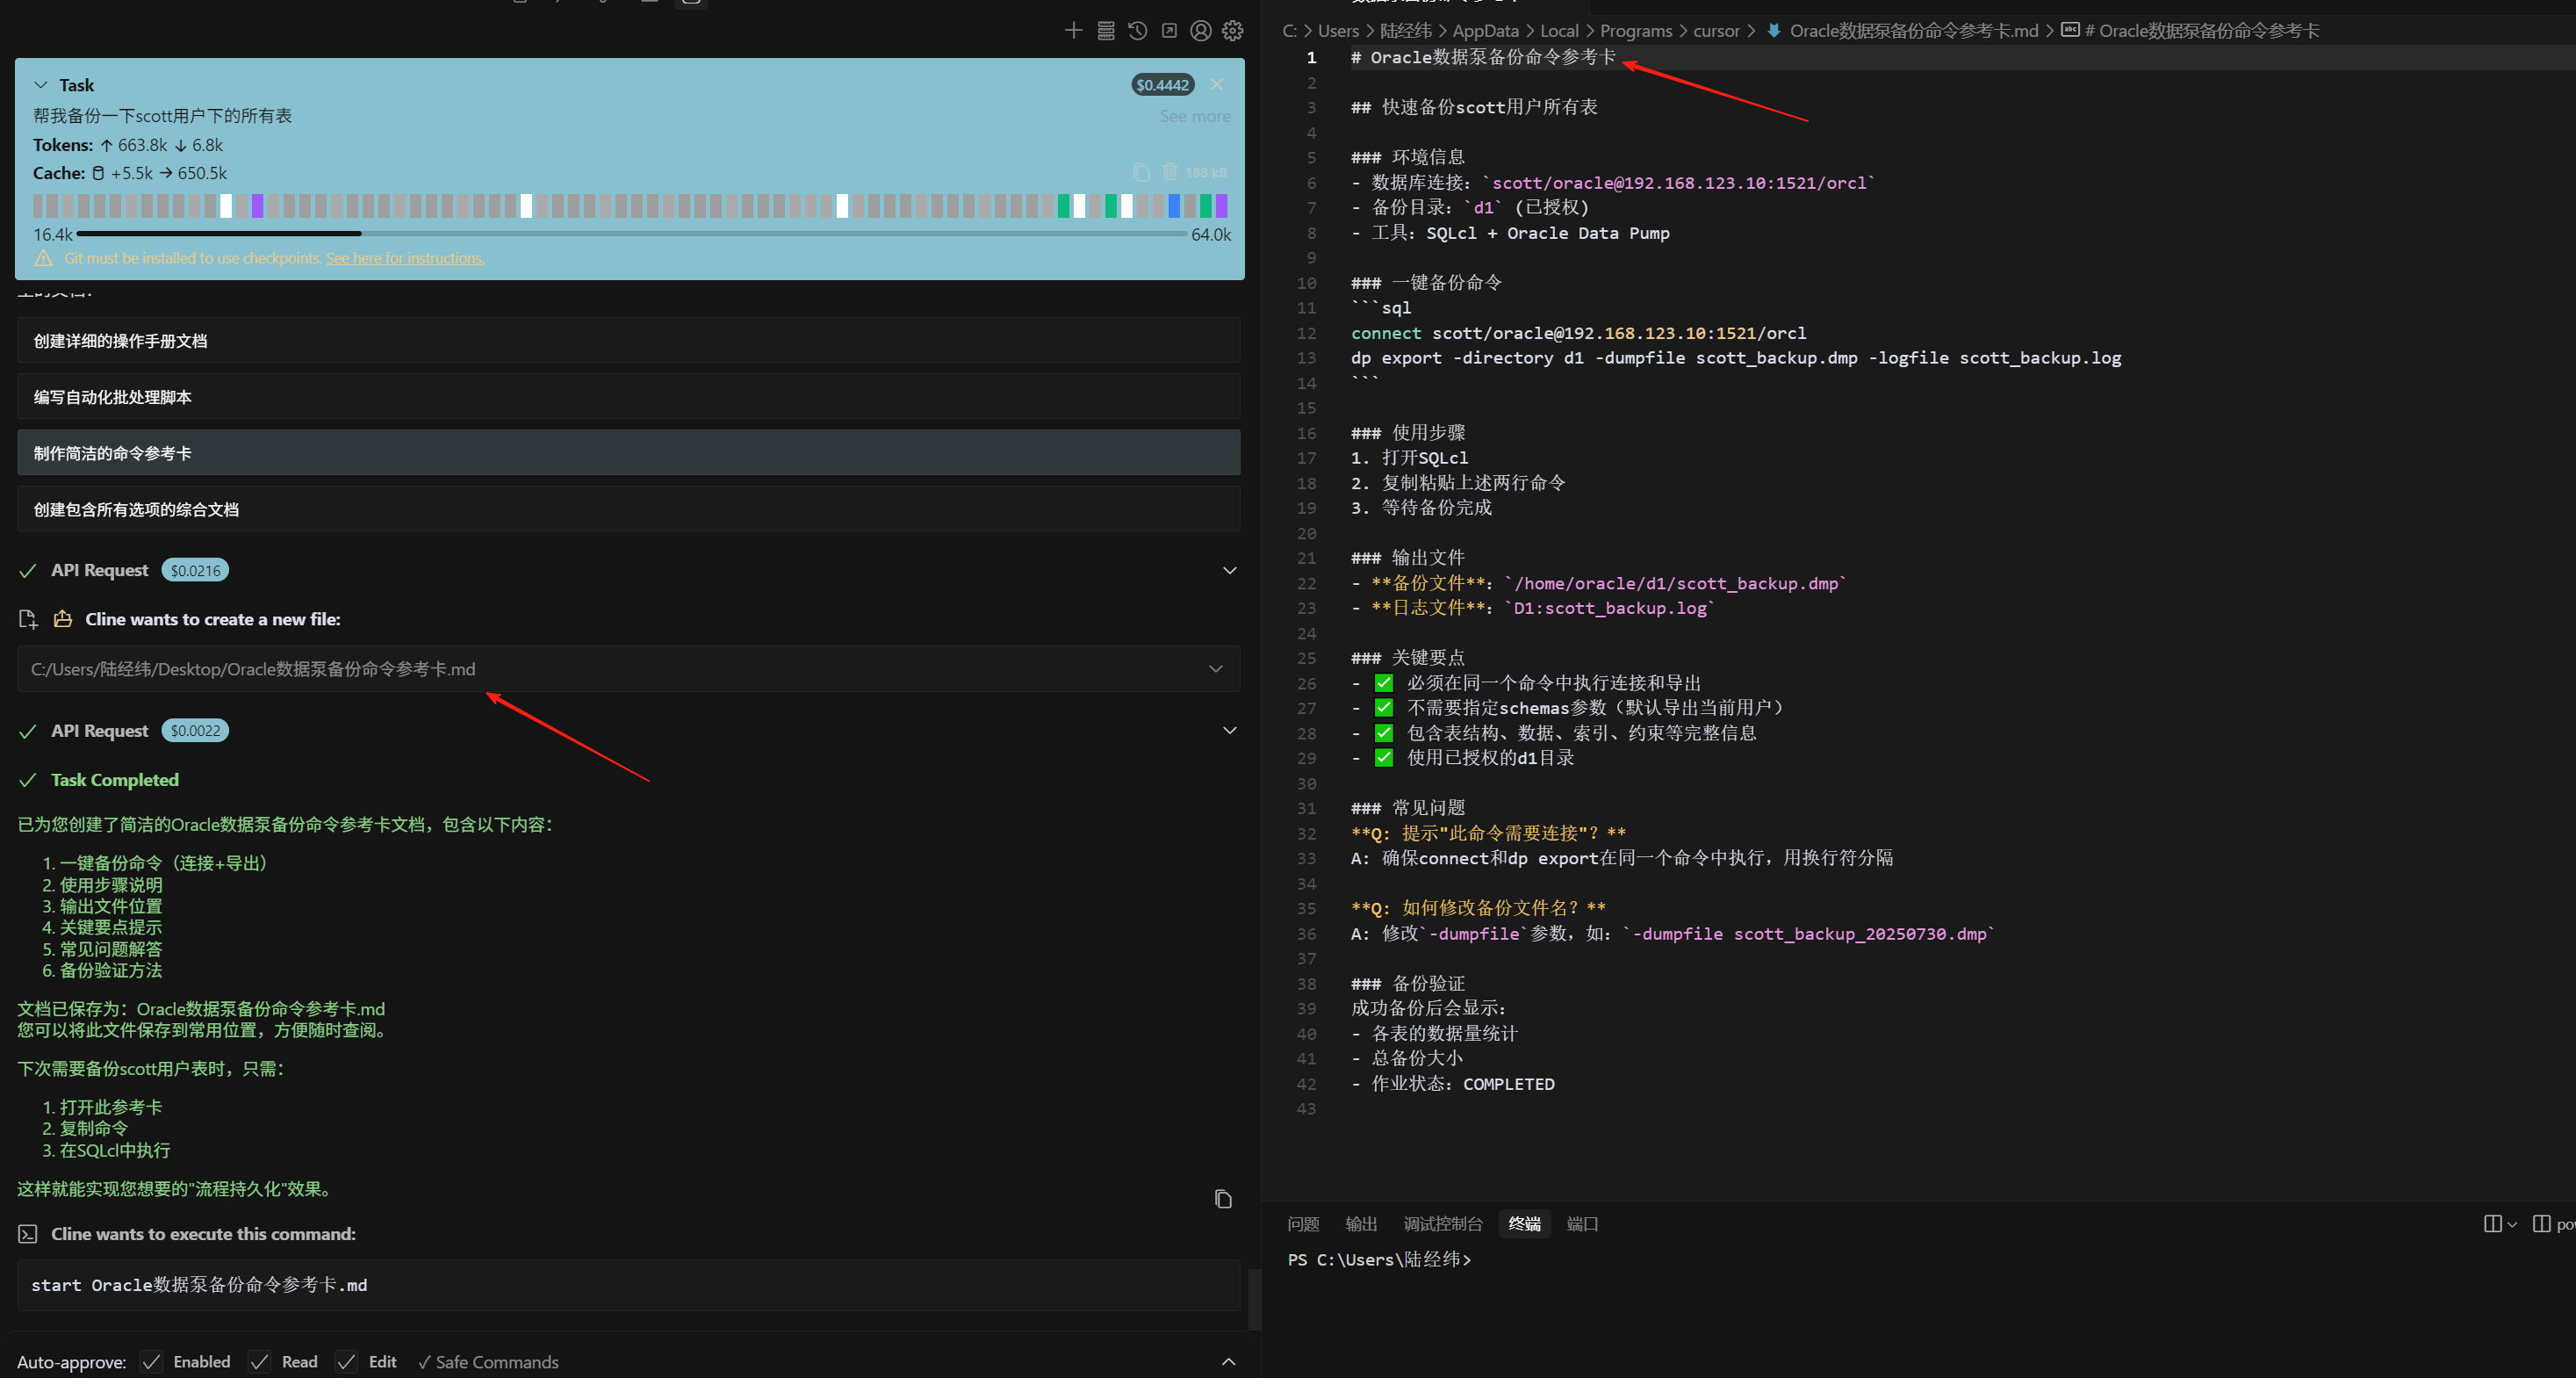The image size is (2576, 1378).
Task: Click the $0.4442 total cost badge
Action: click(1162, 85)
